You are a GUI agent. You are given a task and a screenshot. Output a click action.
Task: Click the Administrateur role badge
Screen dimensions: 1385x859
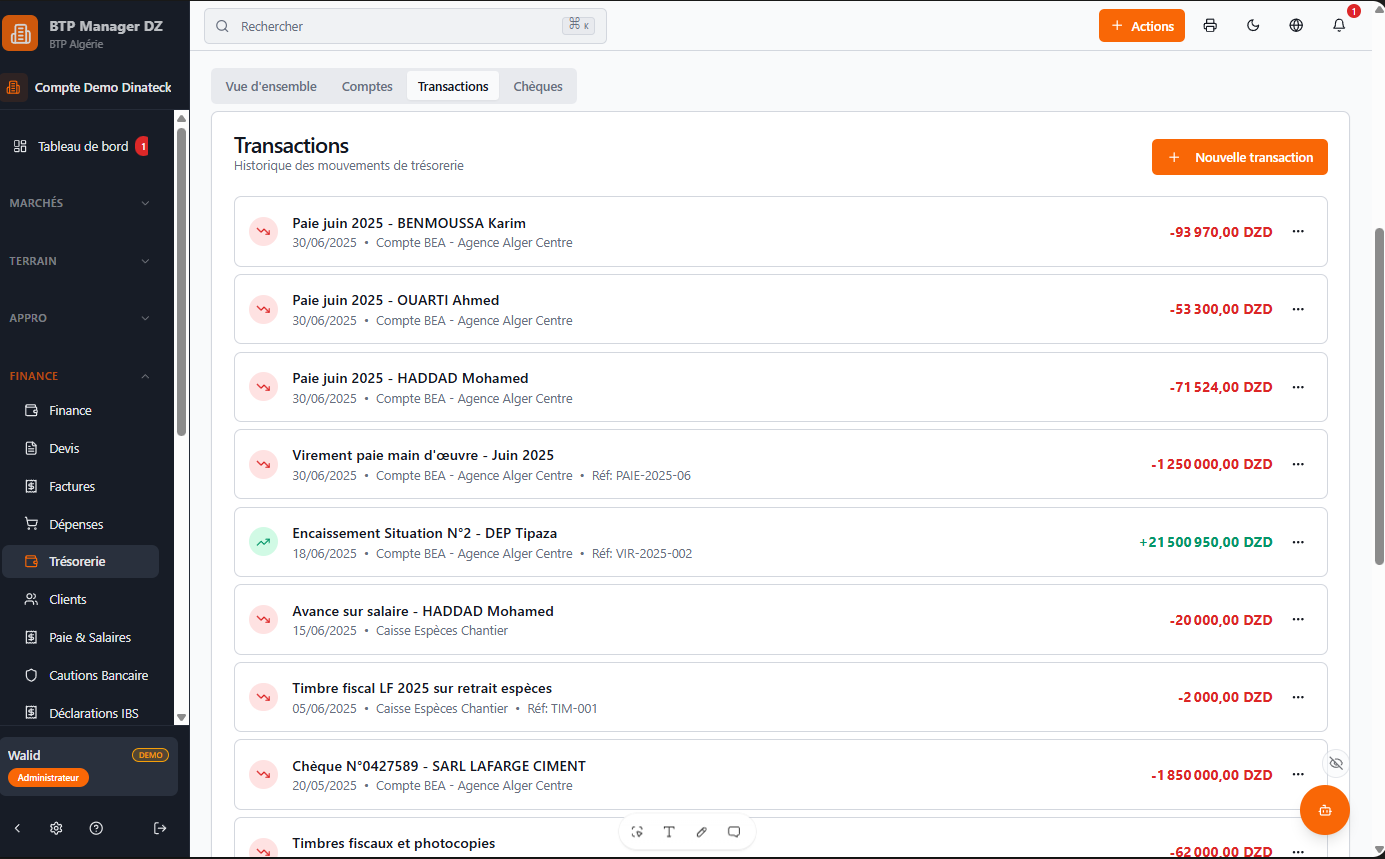[48, 777]
